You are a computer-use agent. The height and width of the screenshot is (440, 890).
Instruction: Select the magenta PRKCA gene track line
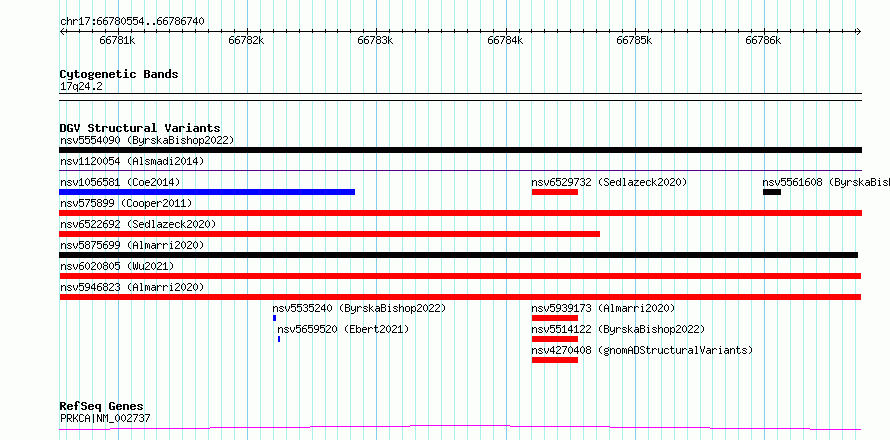(460, 428)
